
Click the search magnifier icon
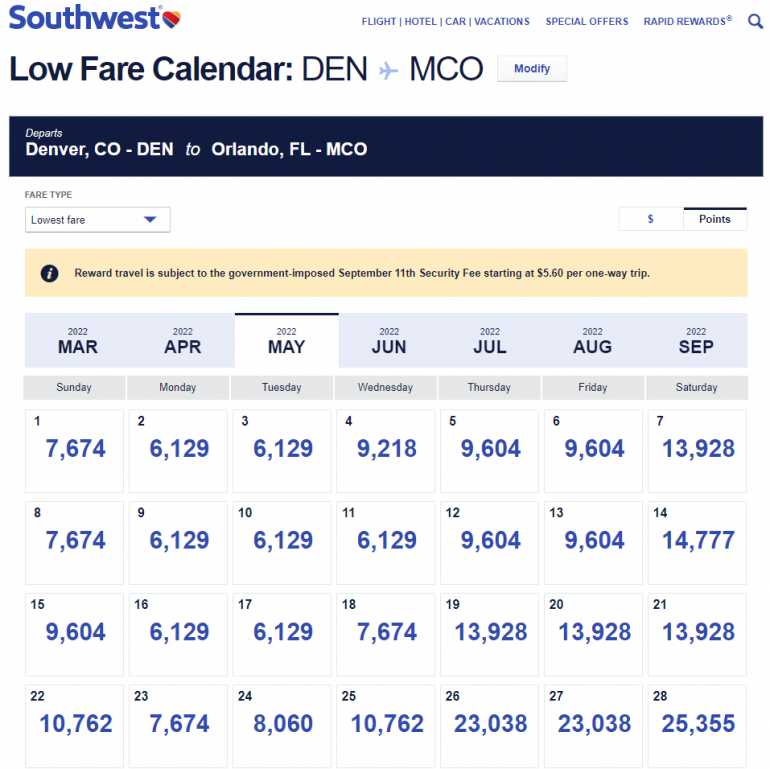pos(755,21)
